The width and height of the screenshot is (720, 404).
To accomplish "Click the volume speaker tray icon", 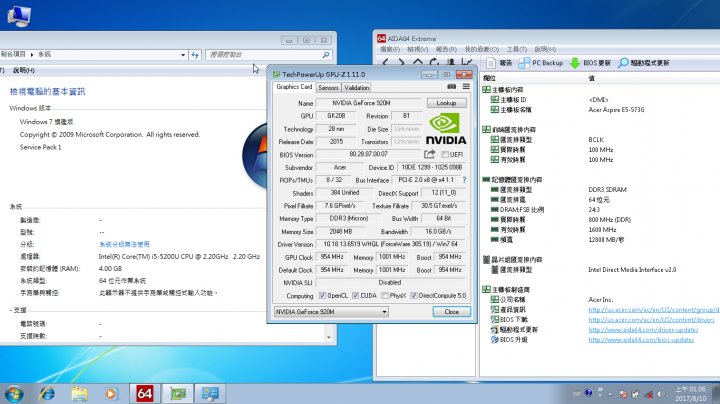I will 661,394.
